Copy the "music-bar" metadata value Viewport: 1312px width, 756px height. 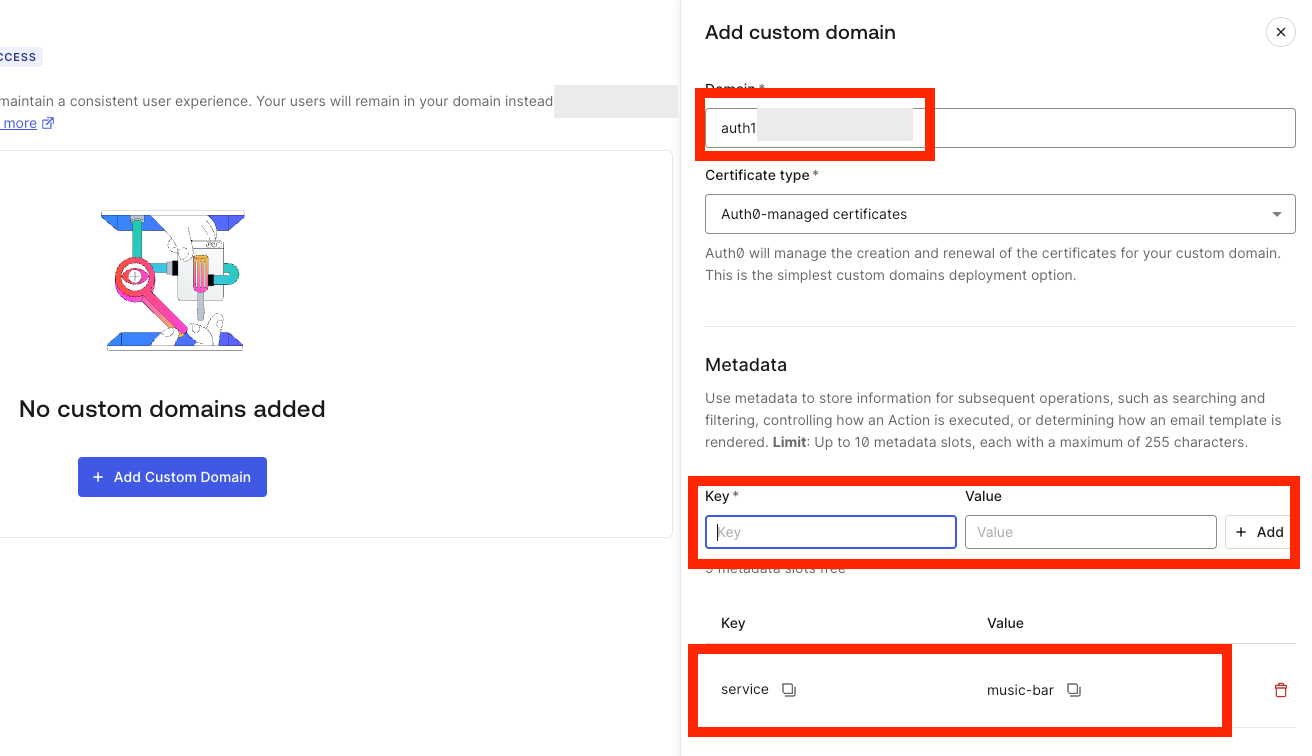point(1074,690)
